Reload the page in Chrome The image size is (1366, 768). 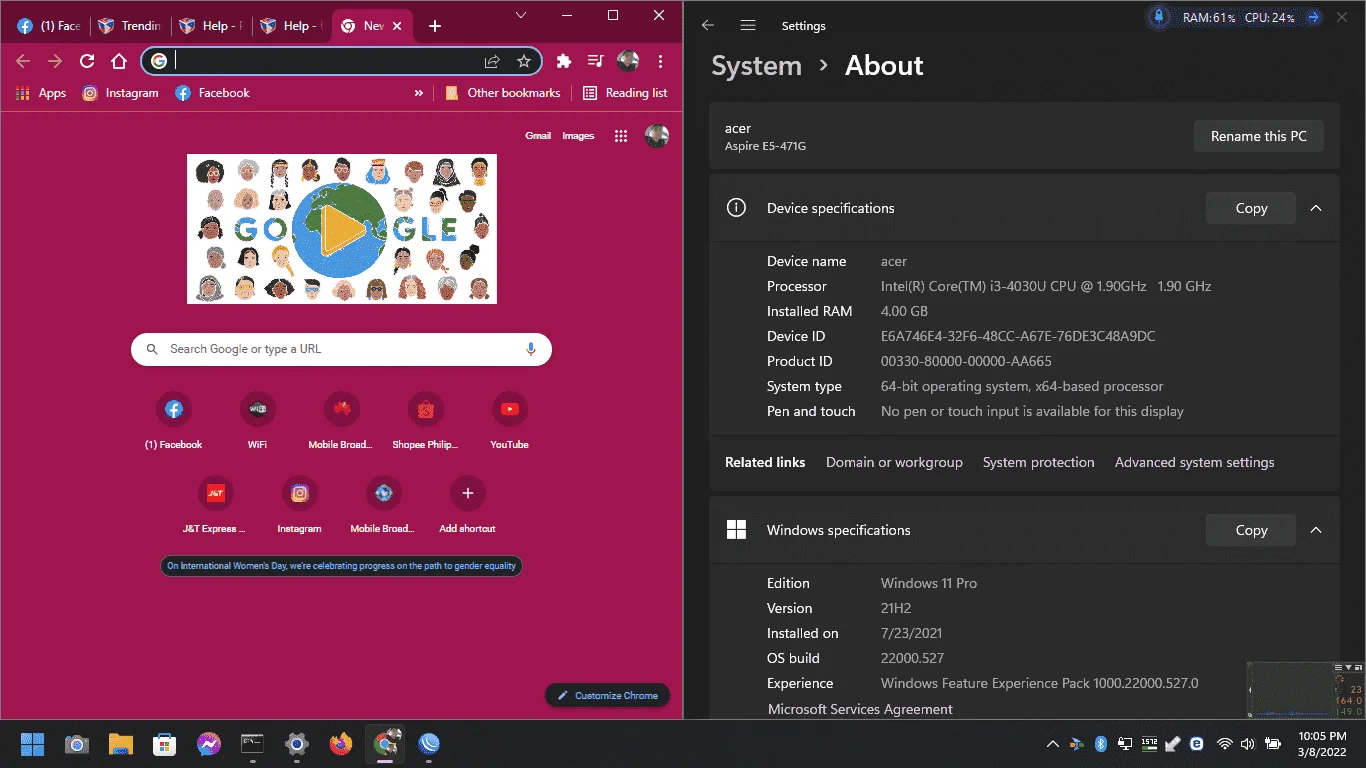coord(87,61)
